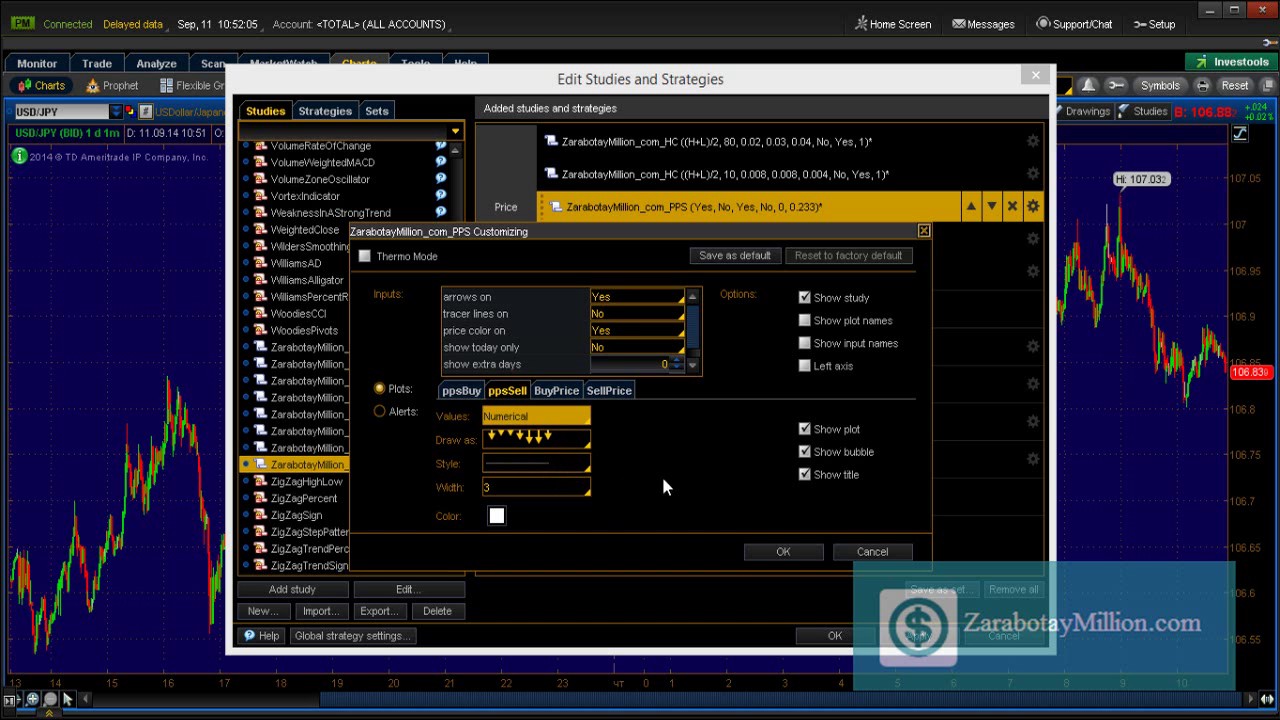Screen dimensions: 1280x720
Task: Open Values Numerical dropdown
Action: click(x=536, y=416)
